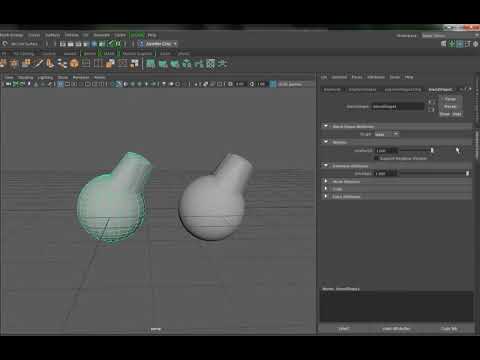Collapse the Deformer Attributes section

pyautogui.click(x=326, y=165)
